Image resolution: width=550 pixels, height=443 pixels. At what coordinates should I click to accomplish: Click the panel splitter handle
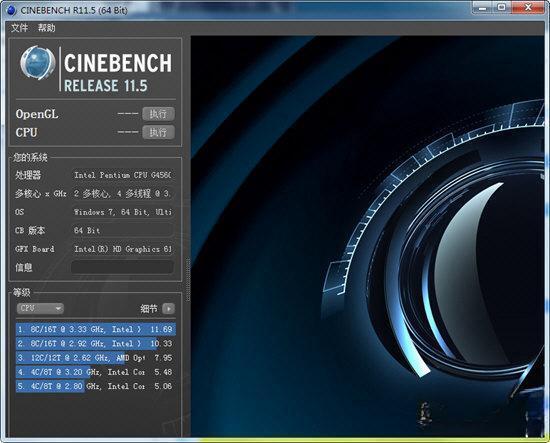pos(188,280)
